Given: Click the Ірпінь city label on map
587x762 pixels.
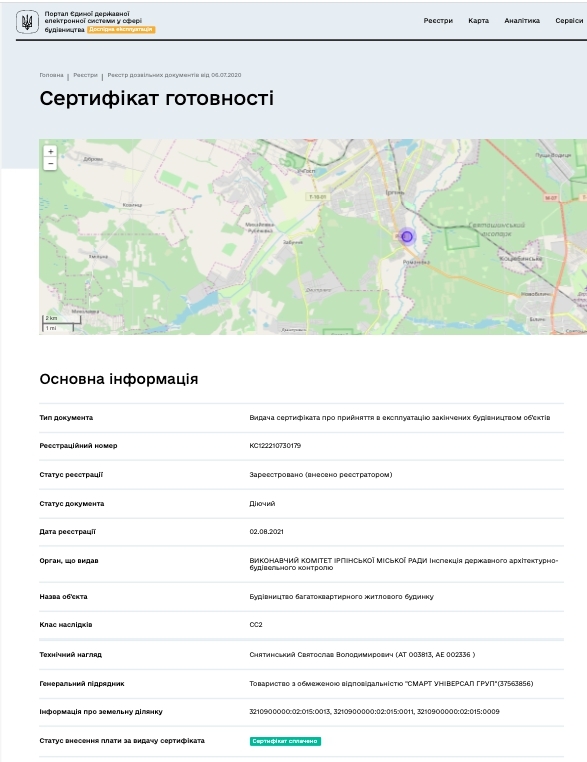Looking at the screenshot, I should (x=395, y=193).
